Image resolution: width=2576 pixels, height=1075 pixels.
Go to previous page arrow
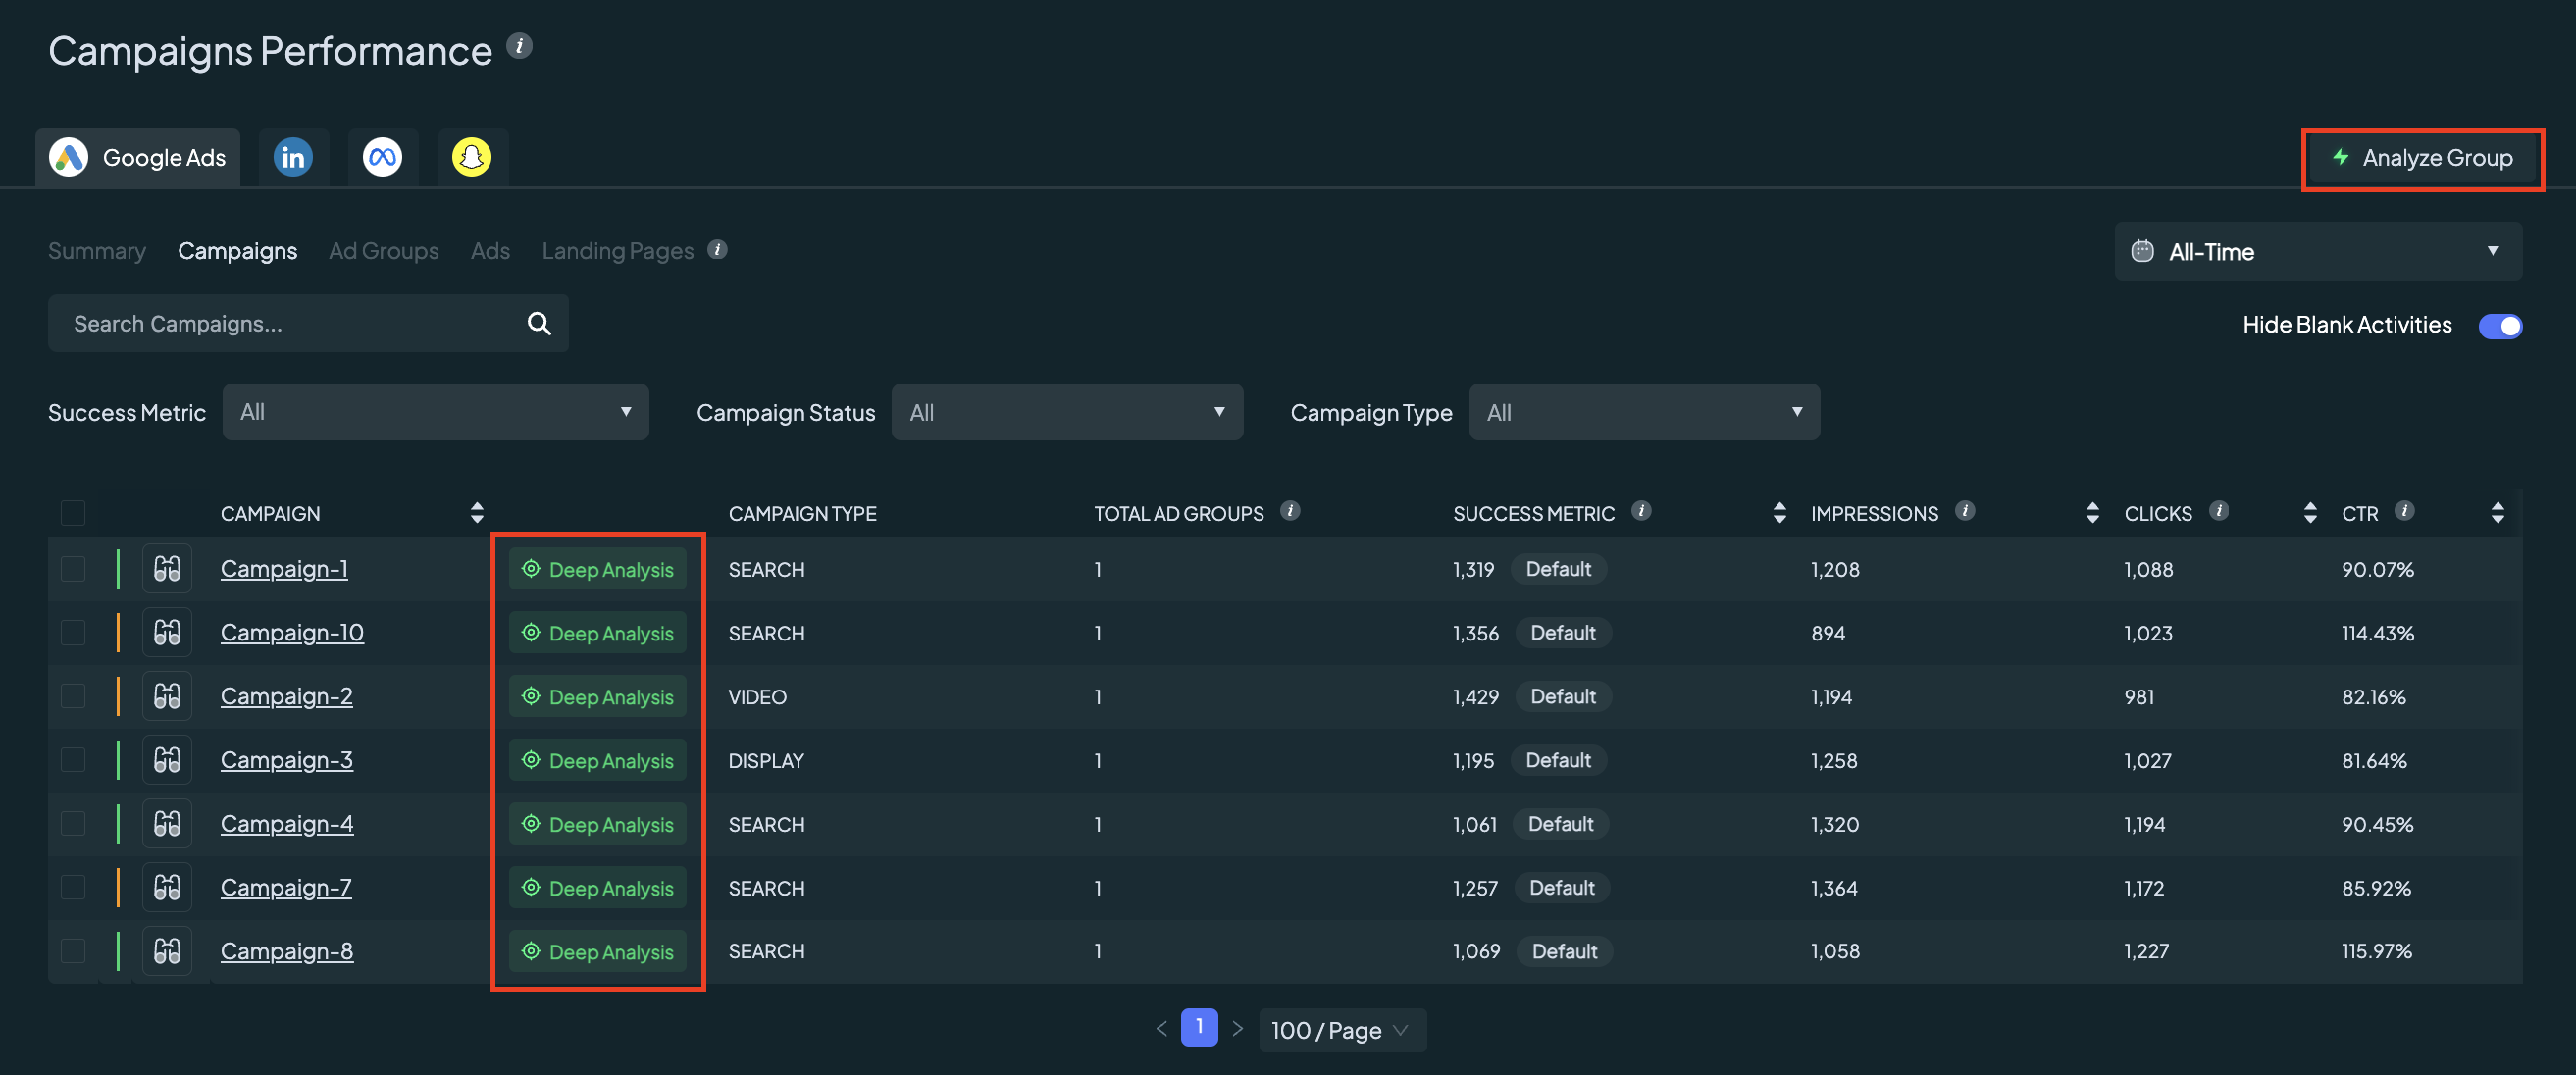(1161, 1029)
